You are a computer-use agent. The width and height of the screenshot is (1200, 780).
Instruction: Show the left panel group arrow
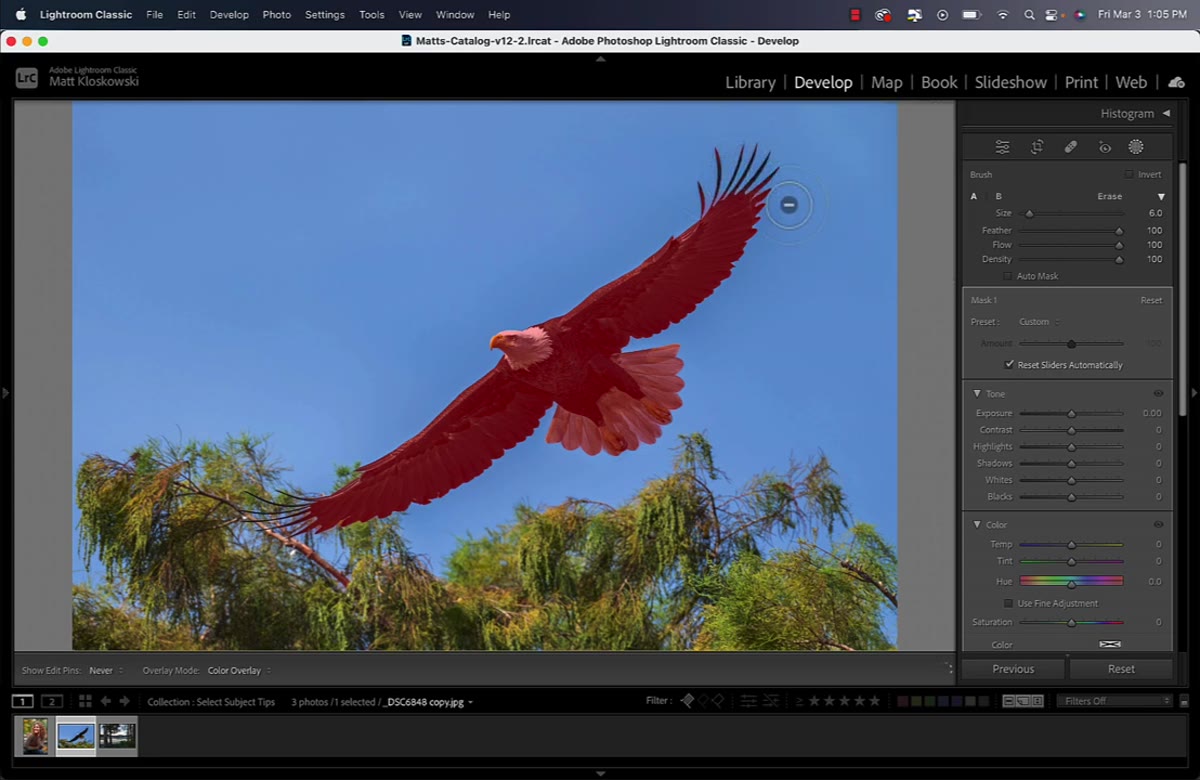click(5, 393)
